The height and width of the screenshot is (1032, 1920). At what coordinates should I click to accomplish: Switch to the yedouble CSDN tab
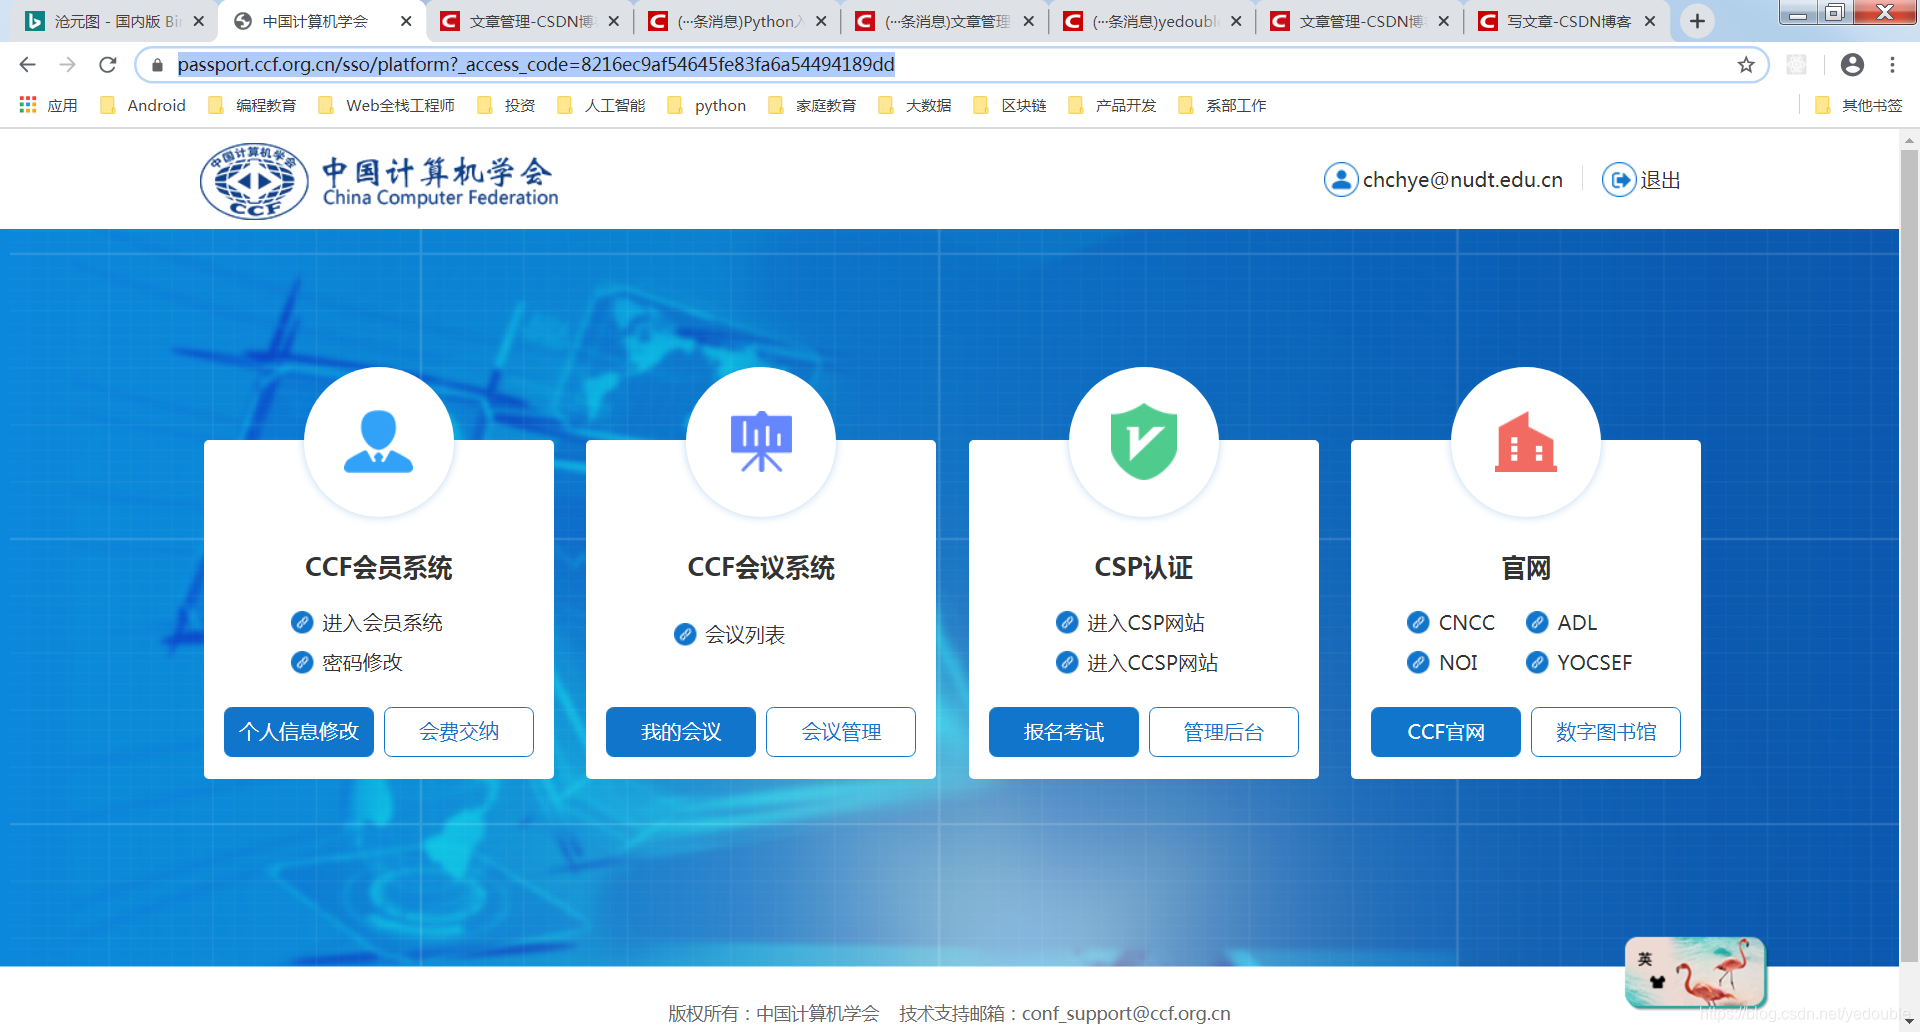[x=1153, y=21]
